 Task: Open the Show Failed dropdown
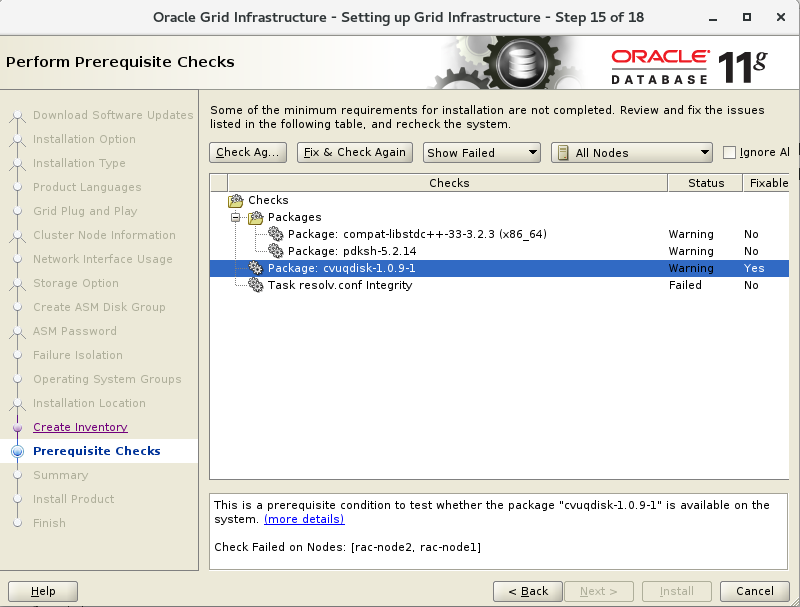pyautogui.click(x=481, y=153)
